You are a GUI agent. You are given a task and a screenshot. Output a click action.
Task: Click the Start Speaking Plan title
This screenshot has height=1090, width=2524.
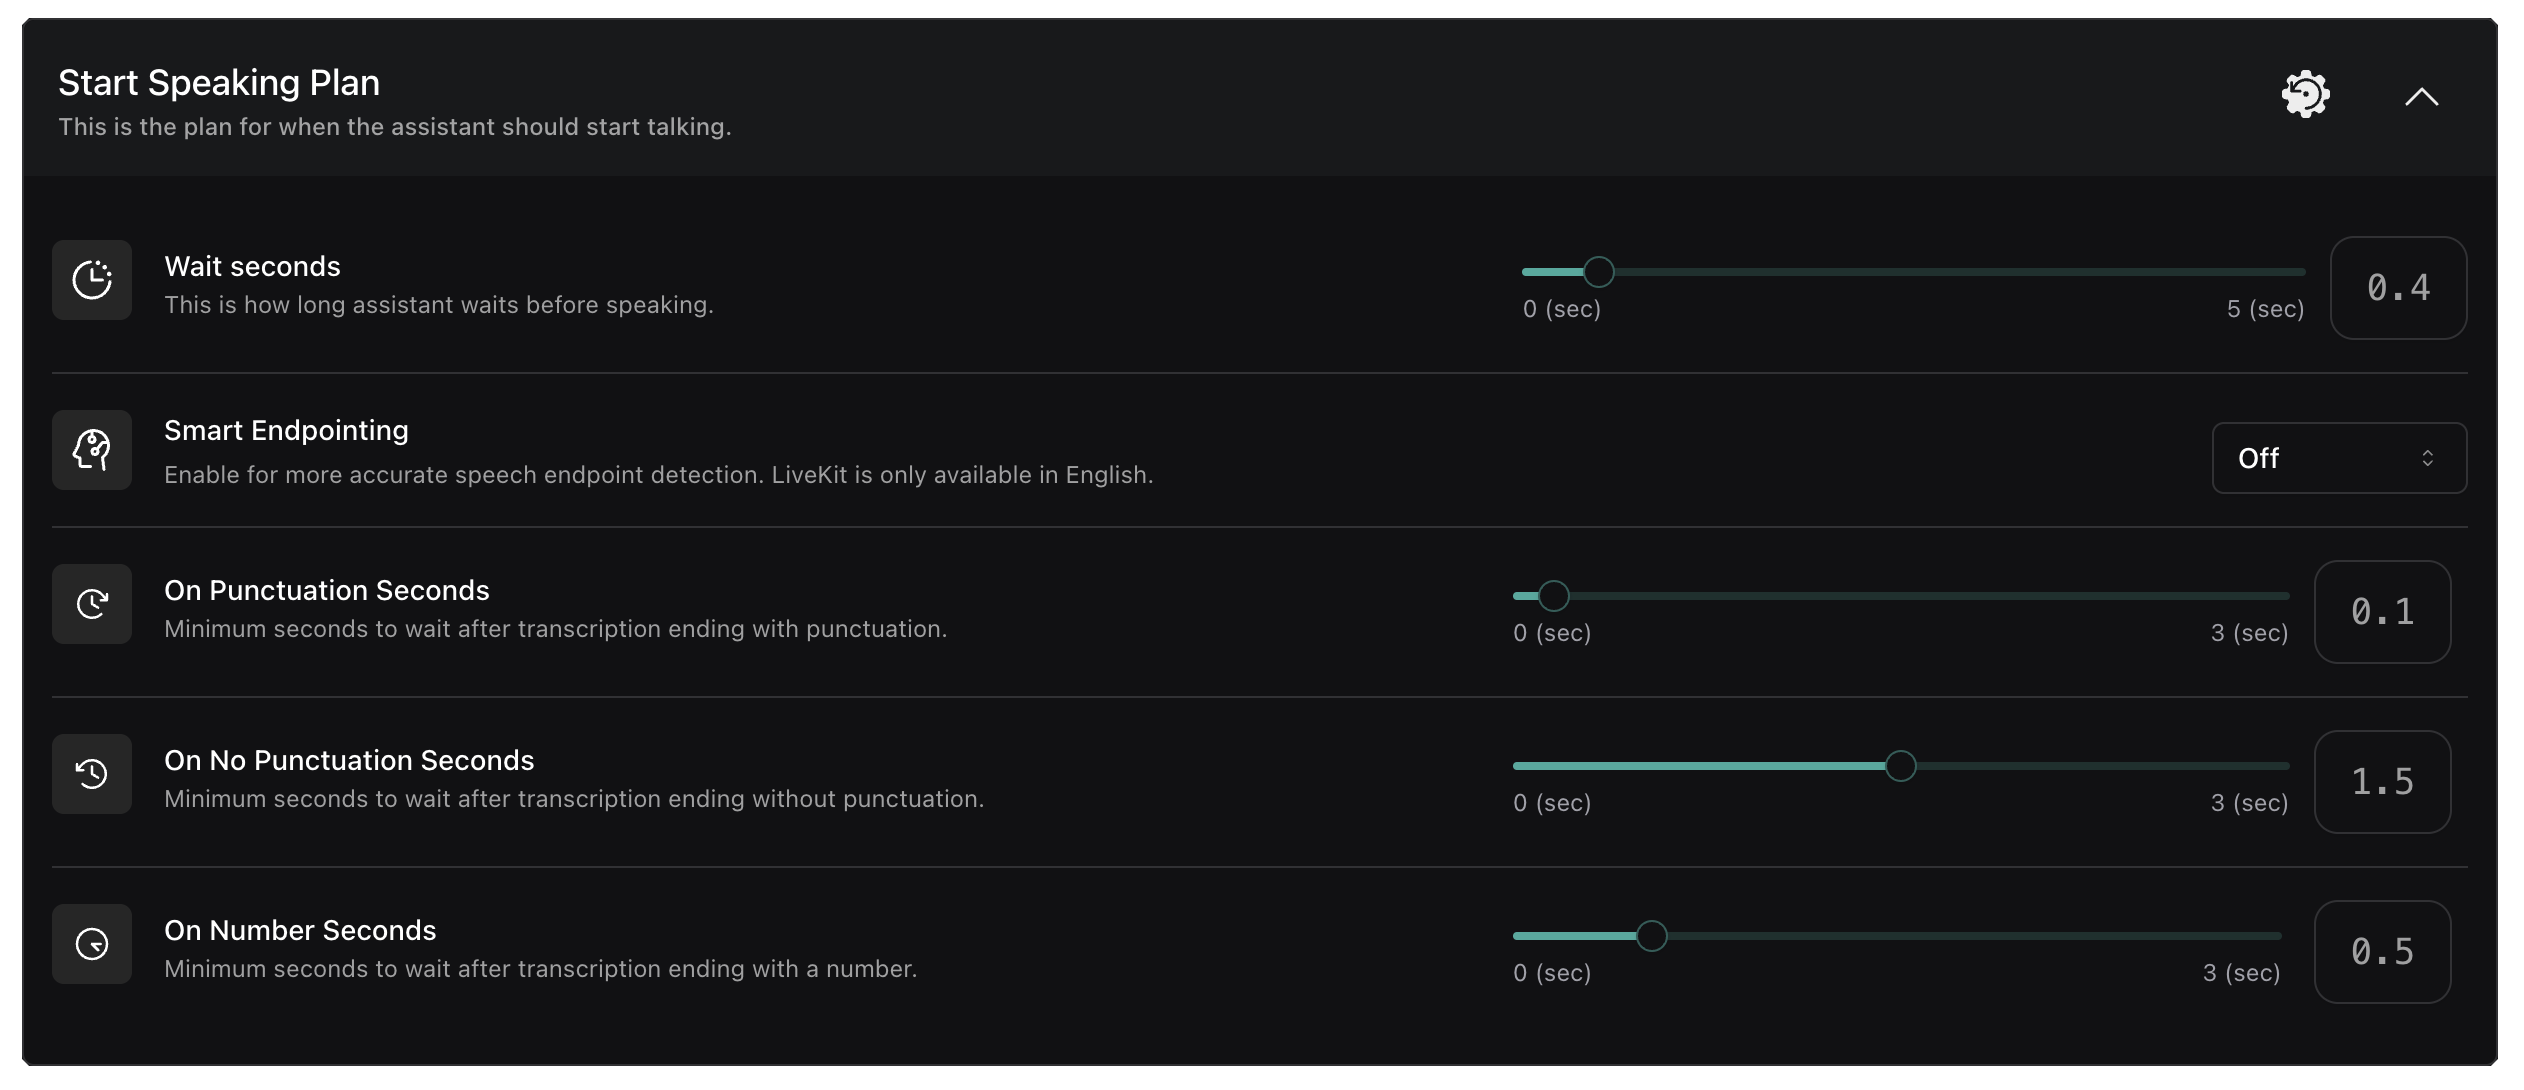pos(219,83)
